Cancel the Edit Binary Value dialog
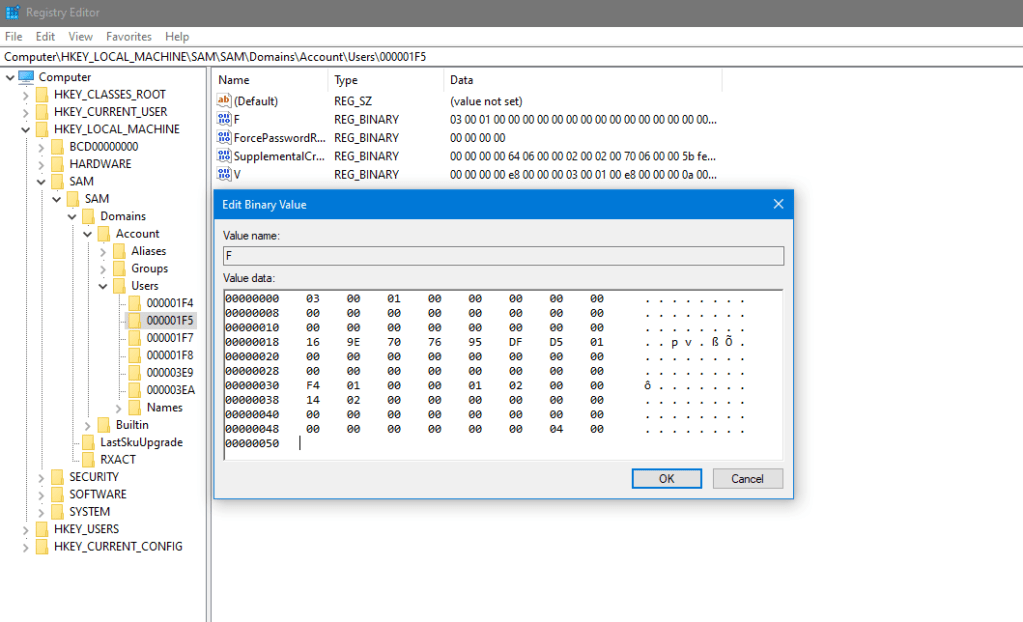The image size is (1023, 622). pyautogui.click(x=747, y=479)
